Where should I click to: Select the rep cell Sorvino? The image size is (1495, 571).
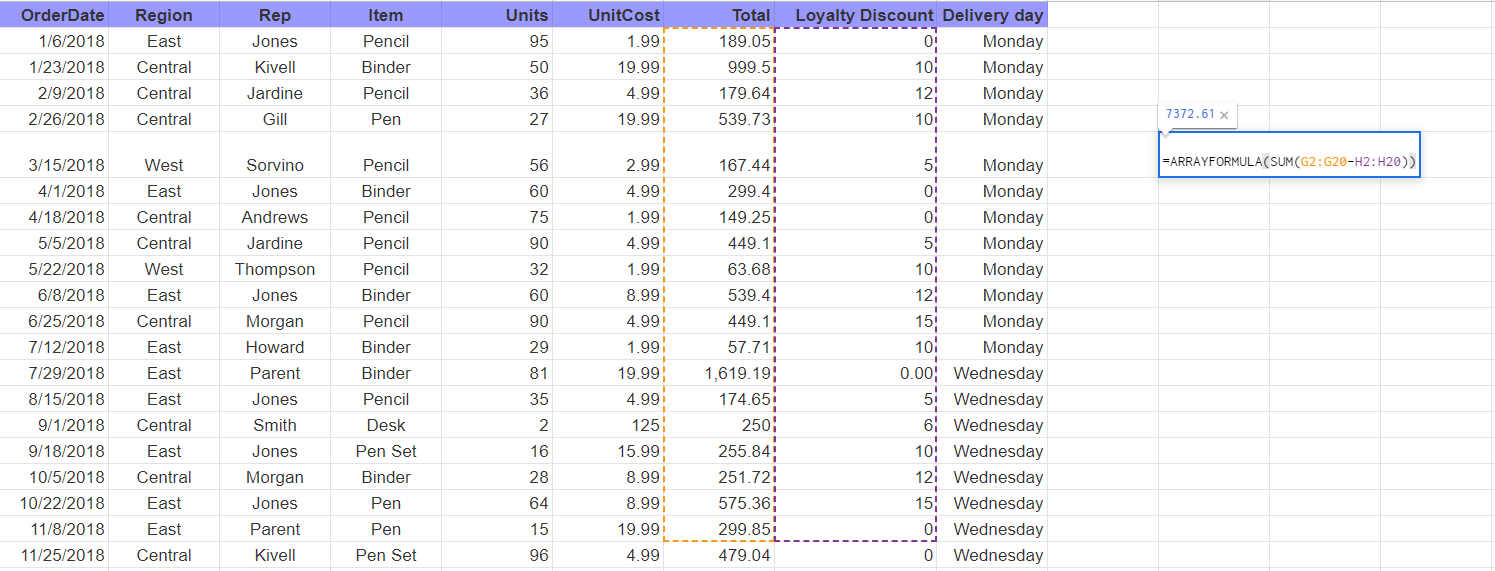pyautogui.click(x=275, y=156)
